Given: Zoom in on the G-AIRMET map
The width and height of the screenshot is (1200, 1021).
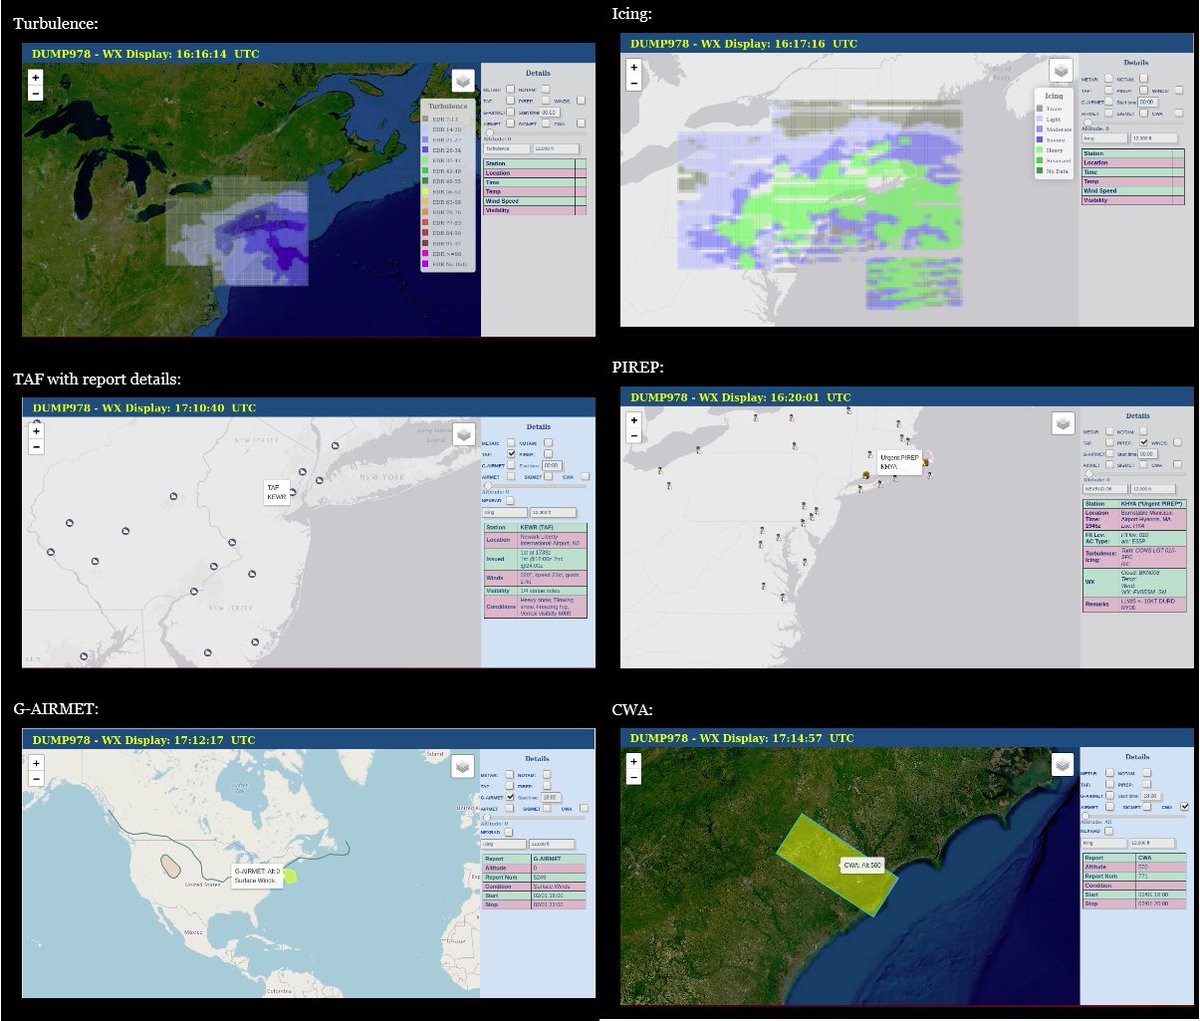Looking at the screenshot, I should [x=36, y=763].
